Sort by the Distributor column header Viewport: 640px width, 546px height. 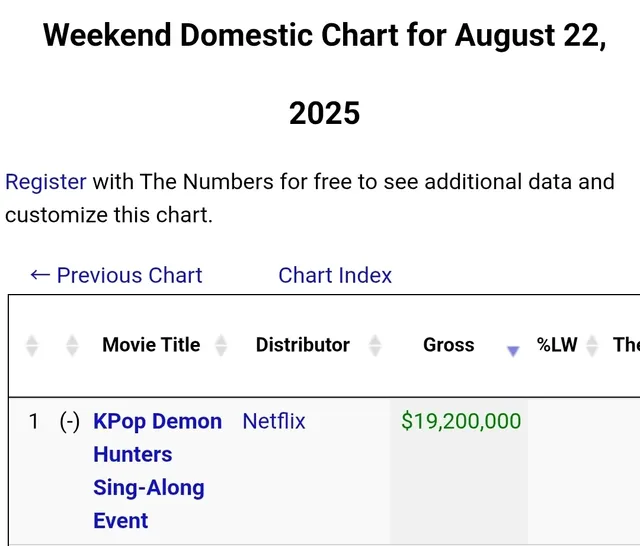click(302, 345)
